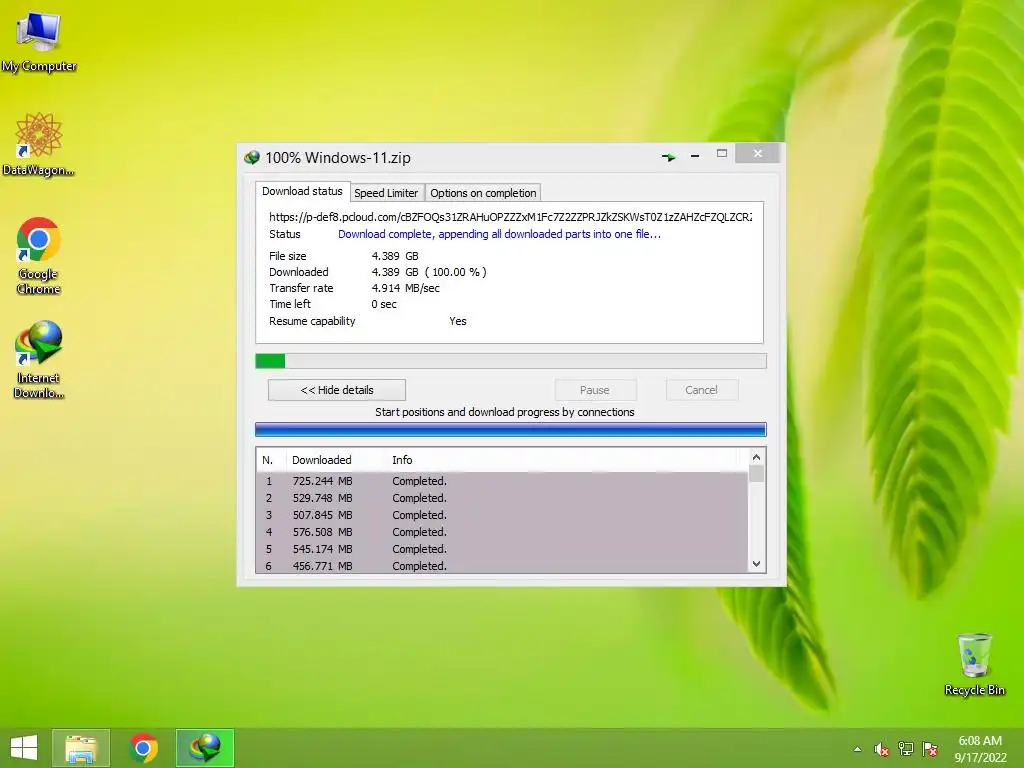The height and width of the screenshot is (768, 1024).
Task: Open the taskbar clock showing 6:08 AM
Action: pyautogui.click(x=980, y=749)
